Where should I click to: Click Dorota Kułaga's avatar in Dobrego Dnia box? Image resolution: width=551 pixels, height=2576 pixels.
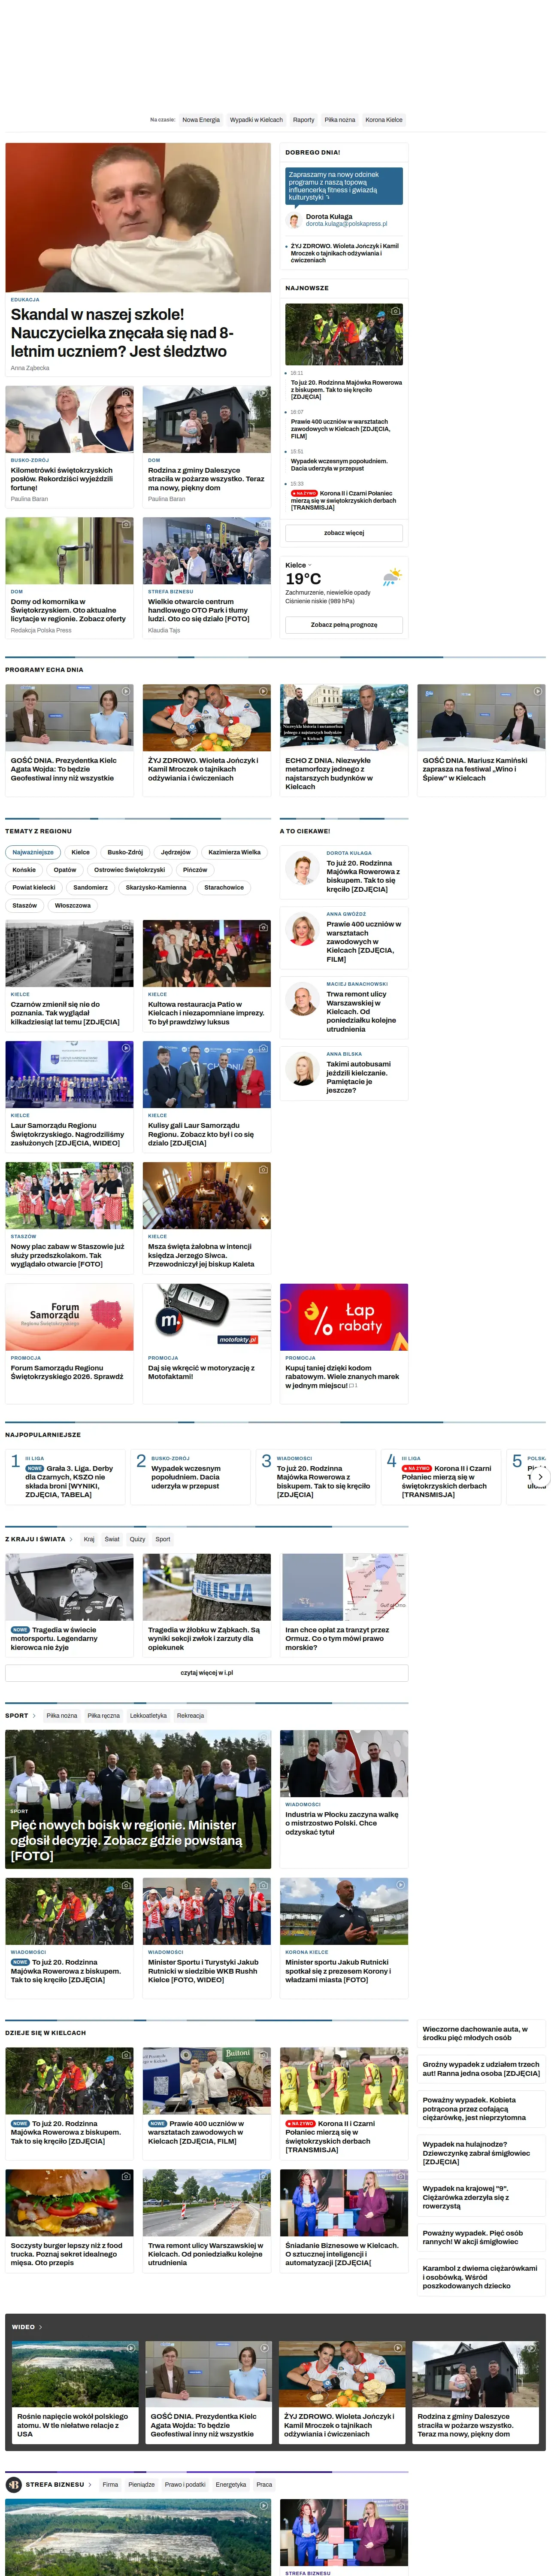pyautogui.click(x=294, y=220)
